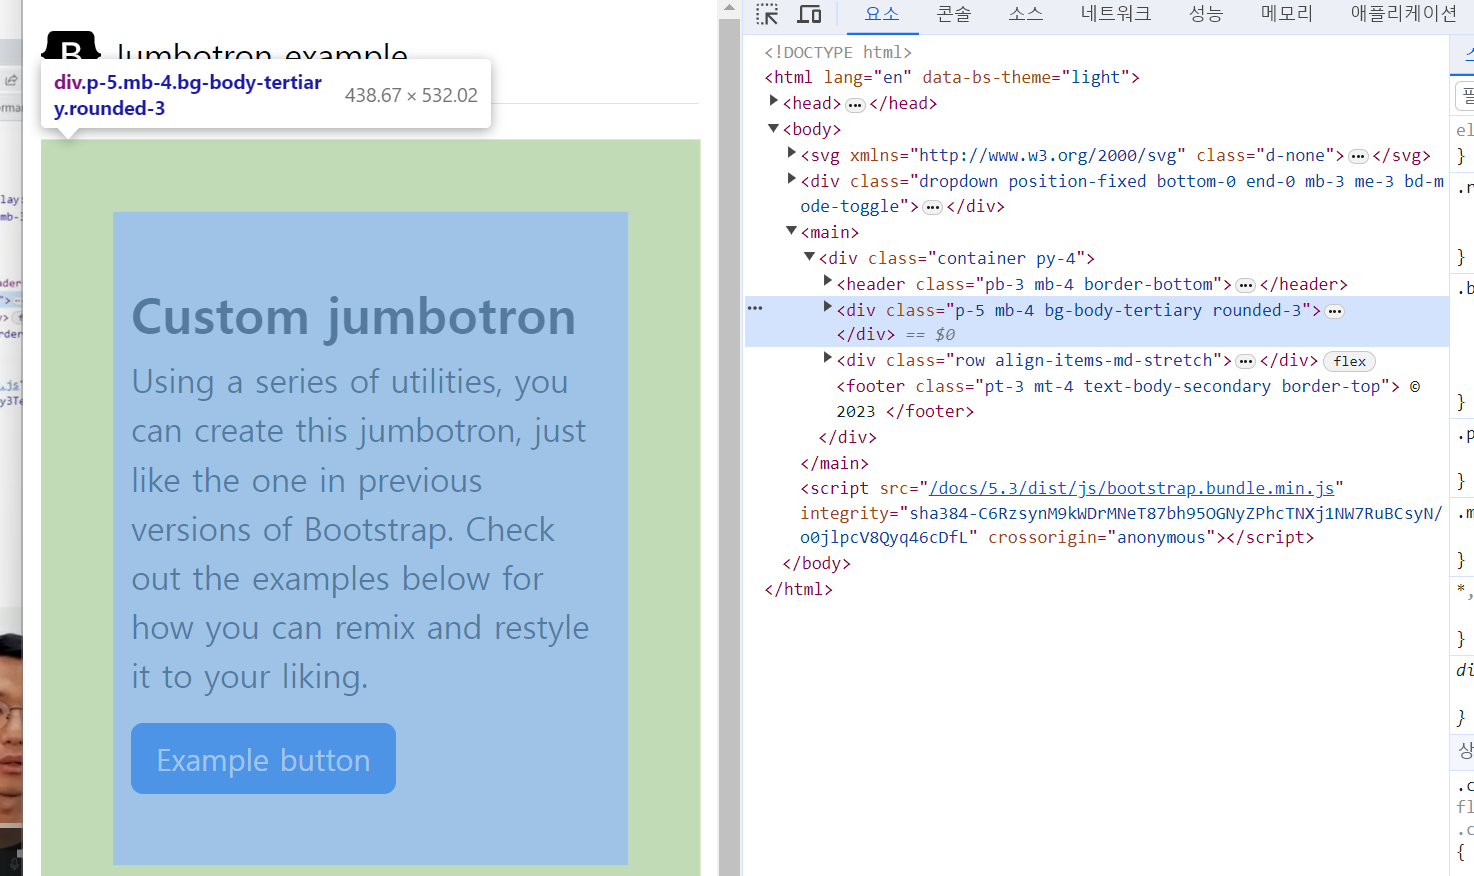Open the 네트워크 tab

[x=1116, y=14]
